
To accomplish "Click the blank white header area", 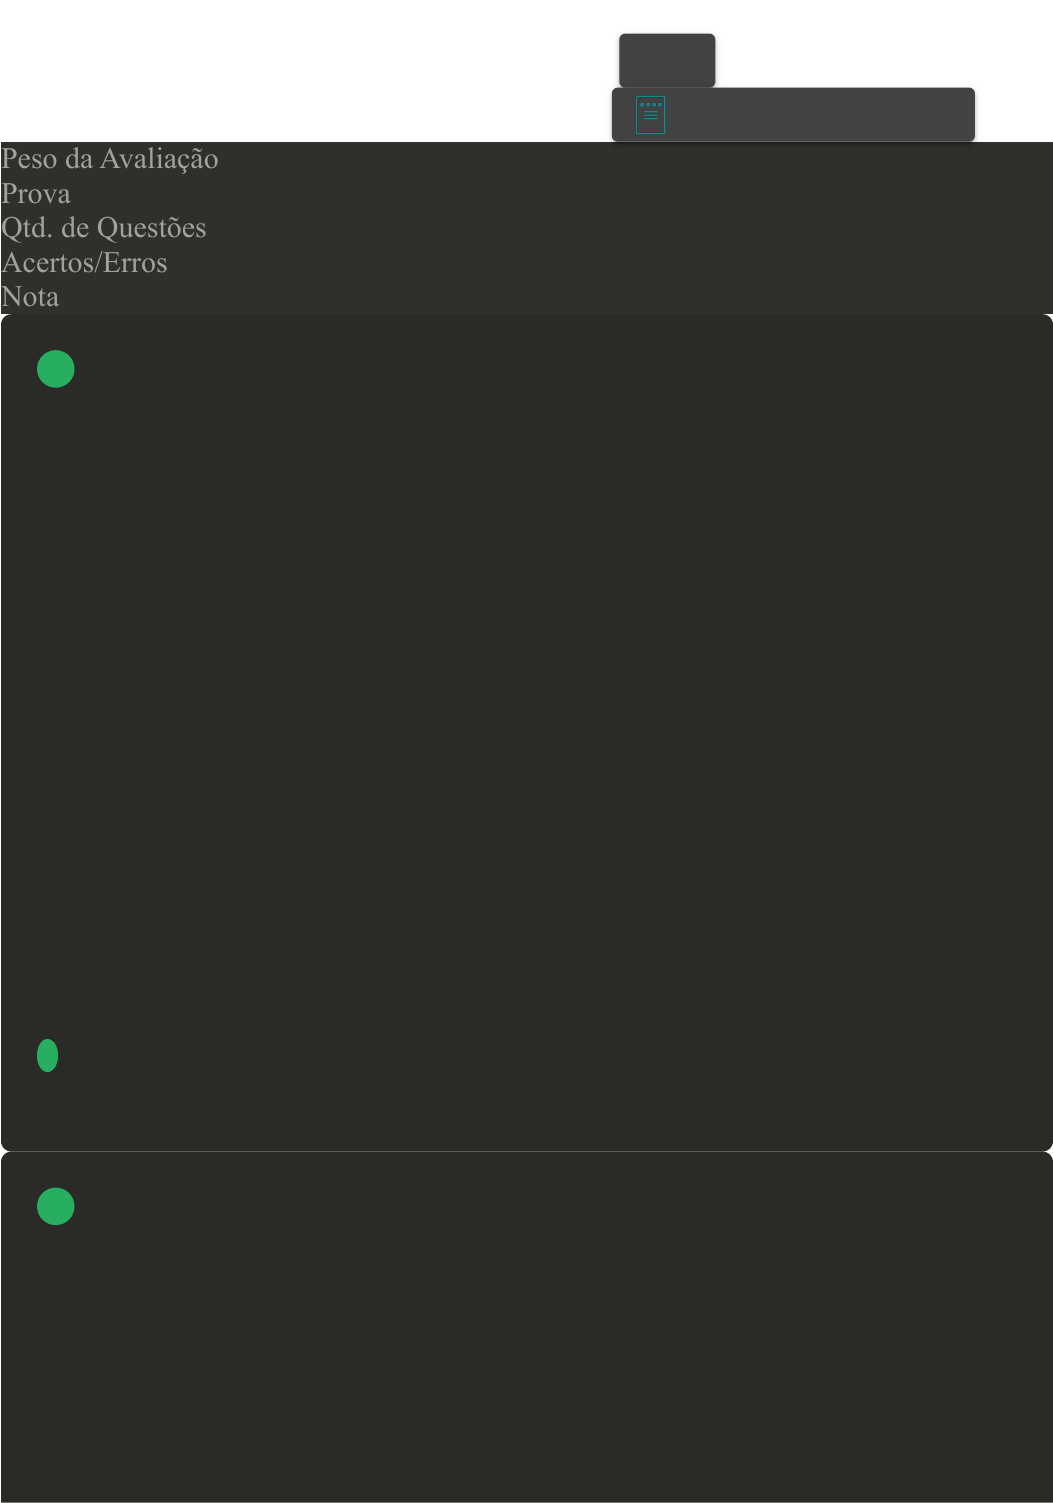I will (300, 70).
